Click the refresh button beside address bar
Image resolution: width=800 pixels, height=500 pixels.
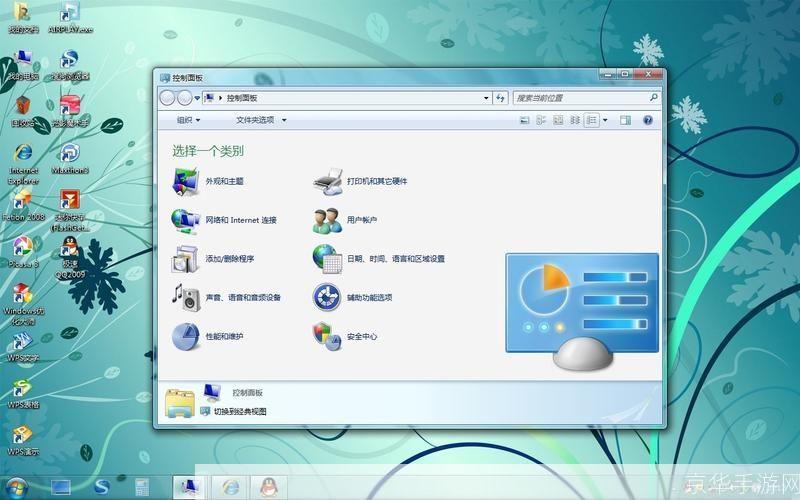click(x=500, y=98)
